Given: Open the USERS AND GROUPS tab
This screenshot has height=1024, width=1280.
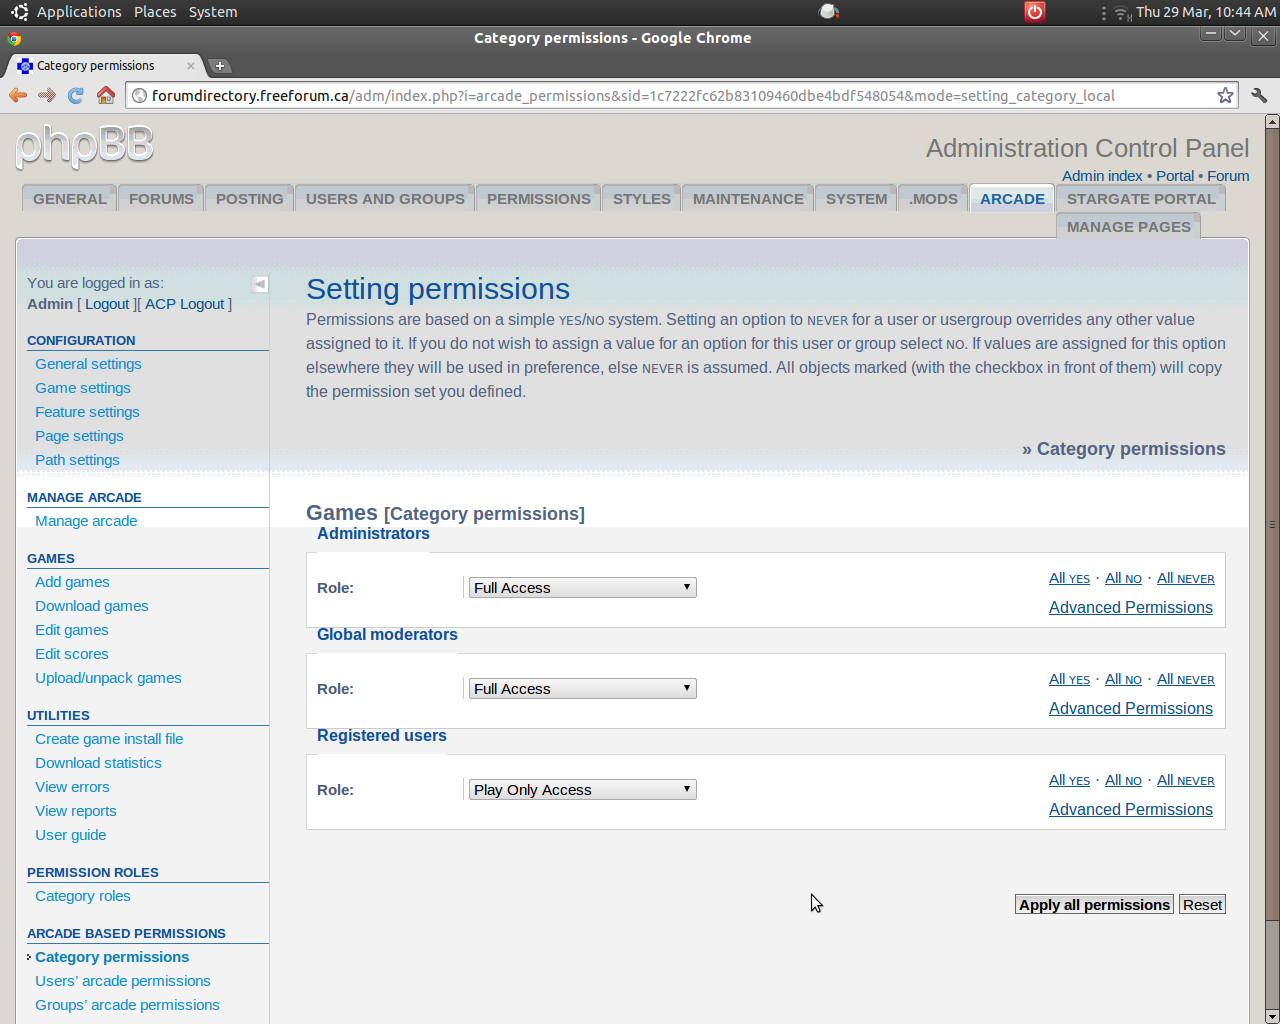Looking at the screenshot, I should 385,198.
